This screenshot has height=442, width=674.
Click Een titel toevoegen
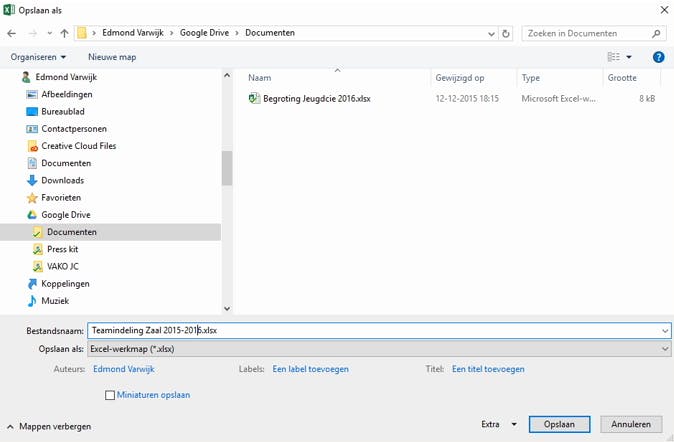coord(488,369)
